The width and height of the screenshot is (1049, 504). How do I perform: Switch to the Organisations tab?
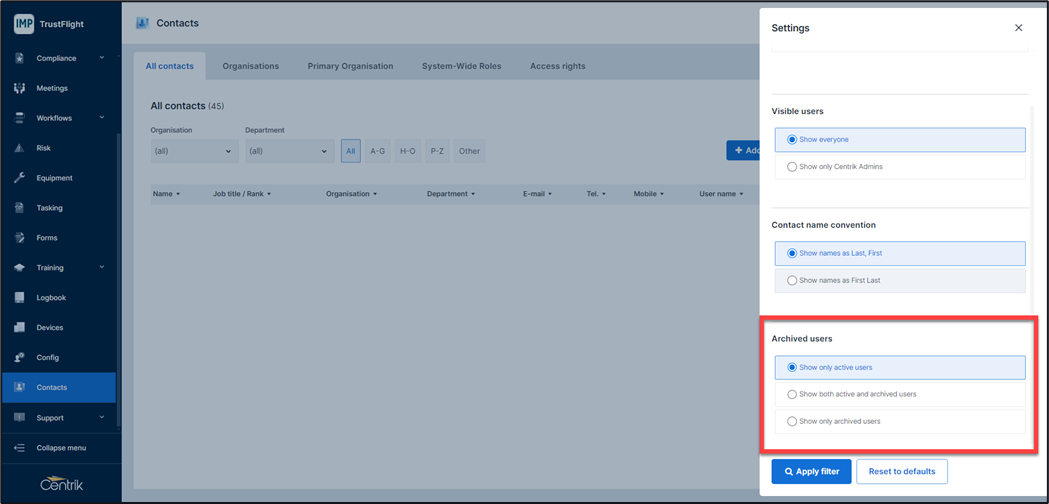click(250, 66)
